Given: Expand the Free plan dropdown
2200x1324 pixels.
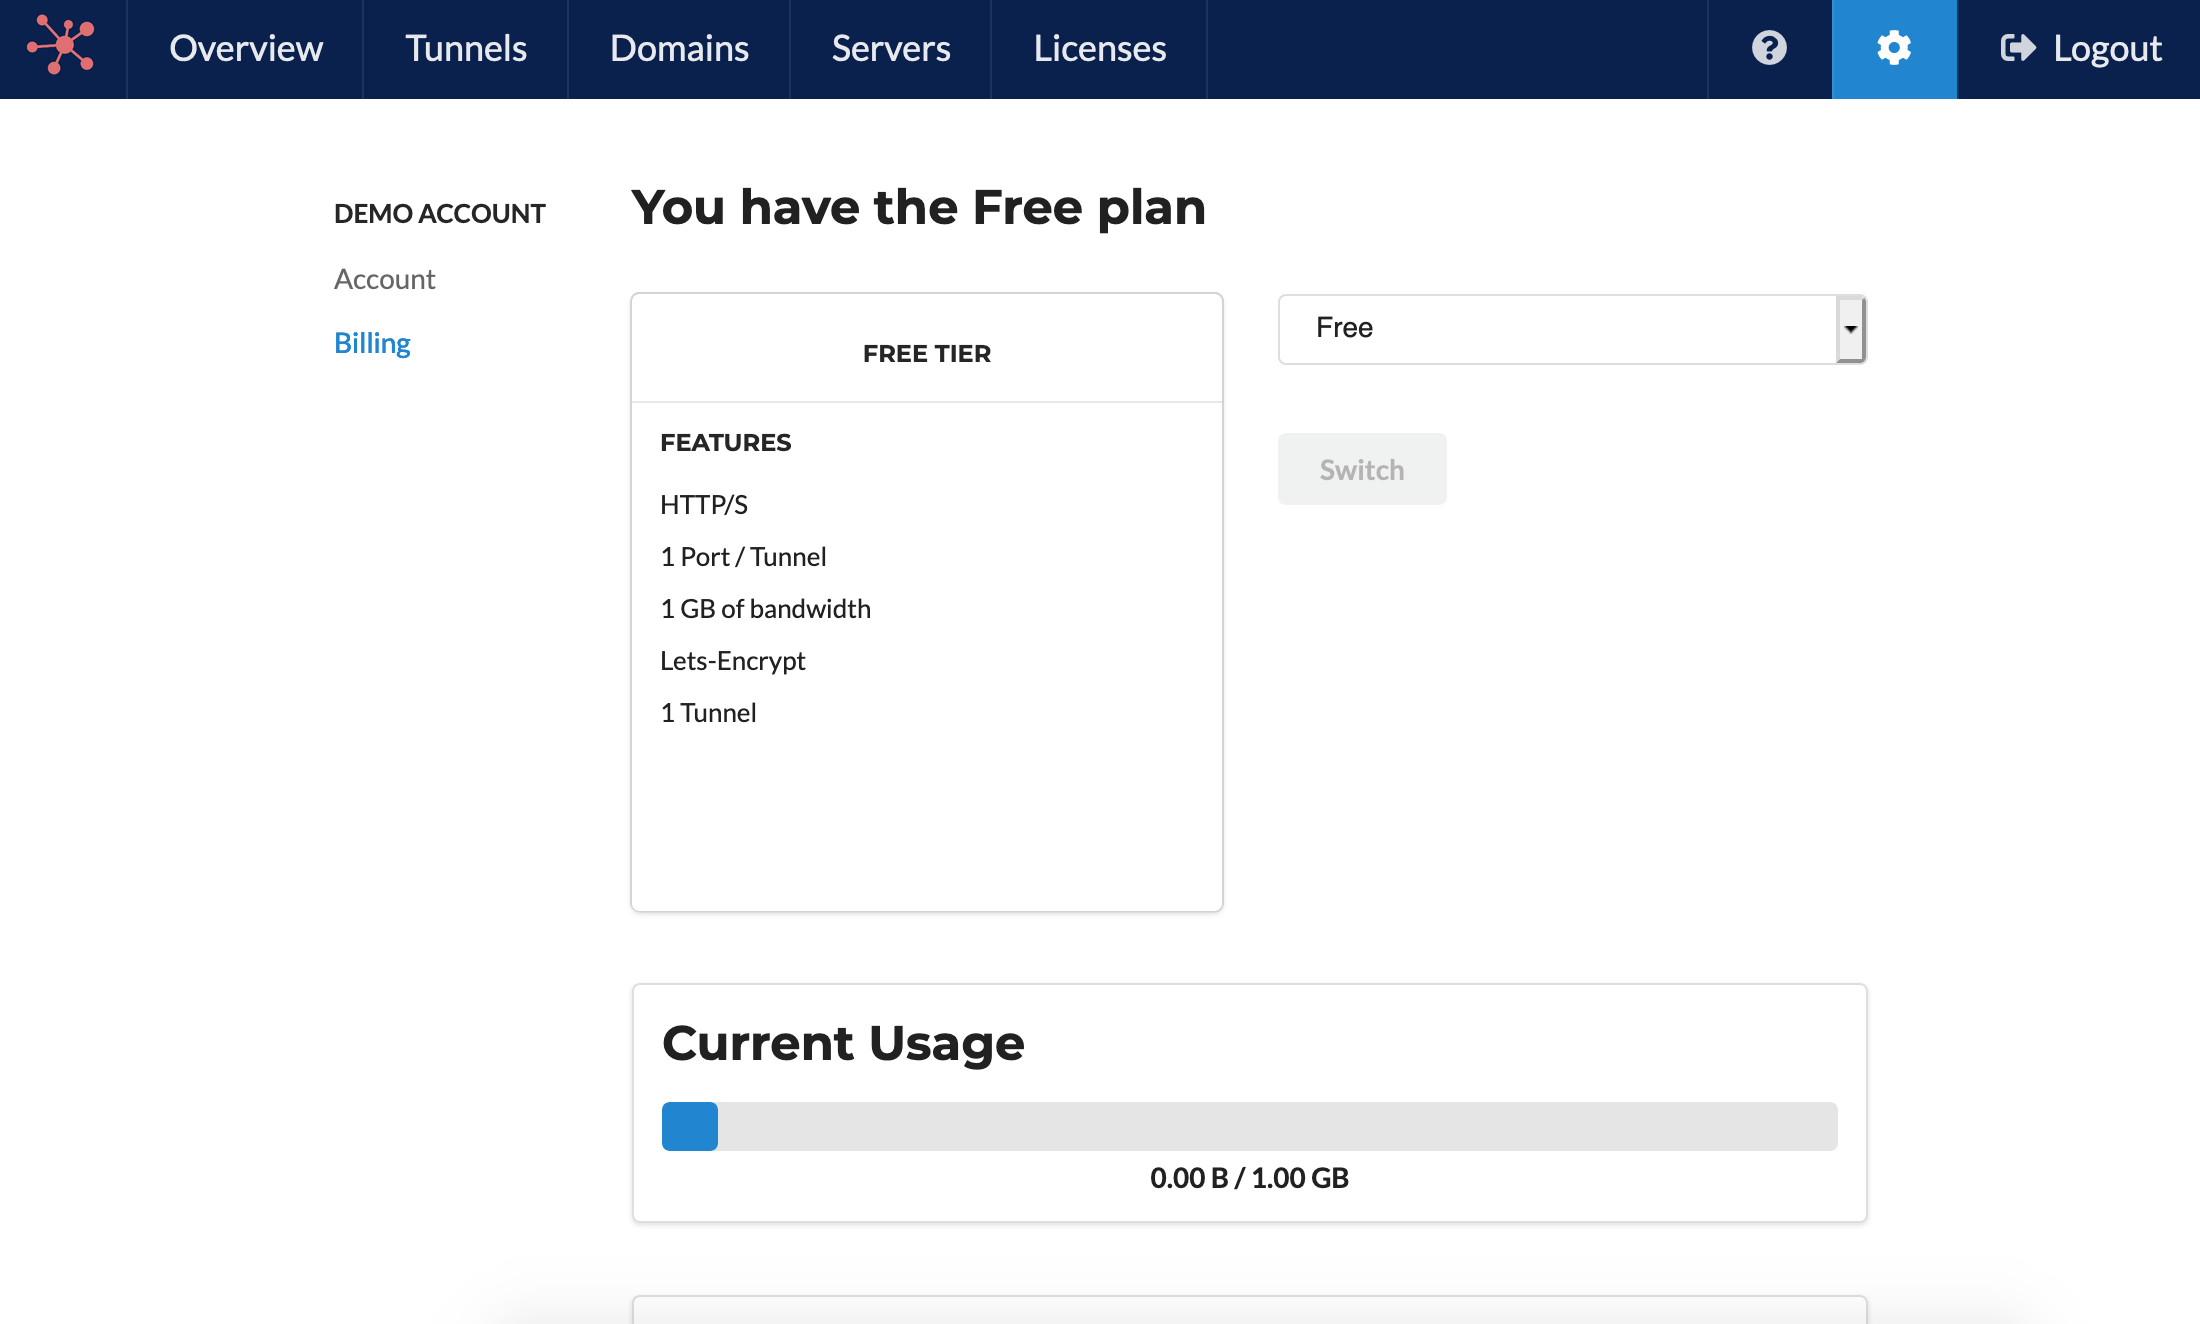Looking at the screenshot, I should click(x=1572, y=329).
